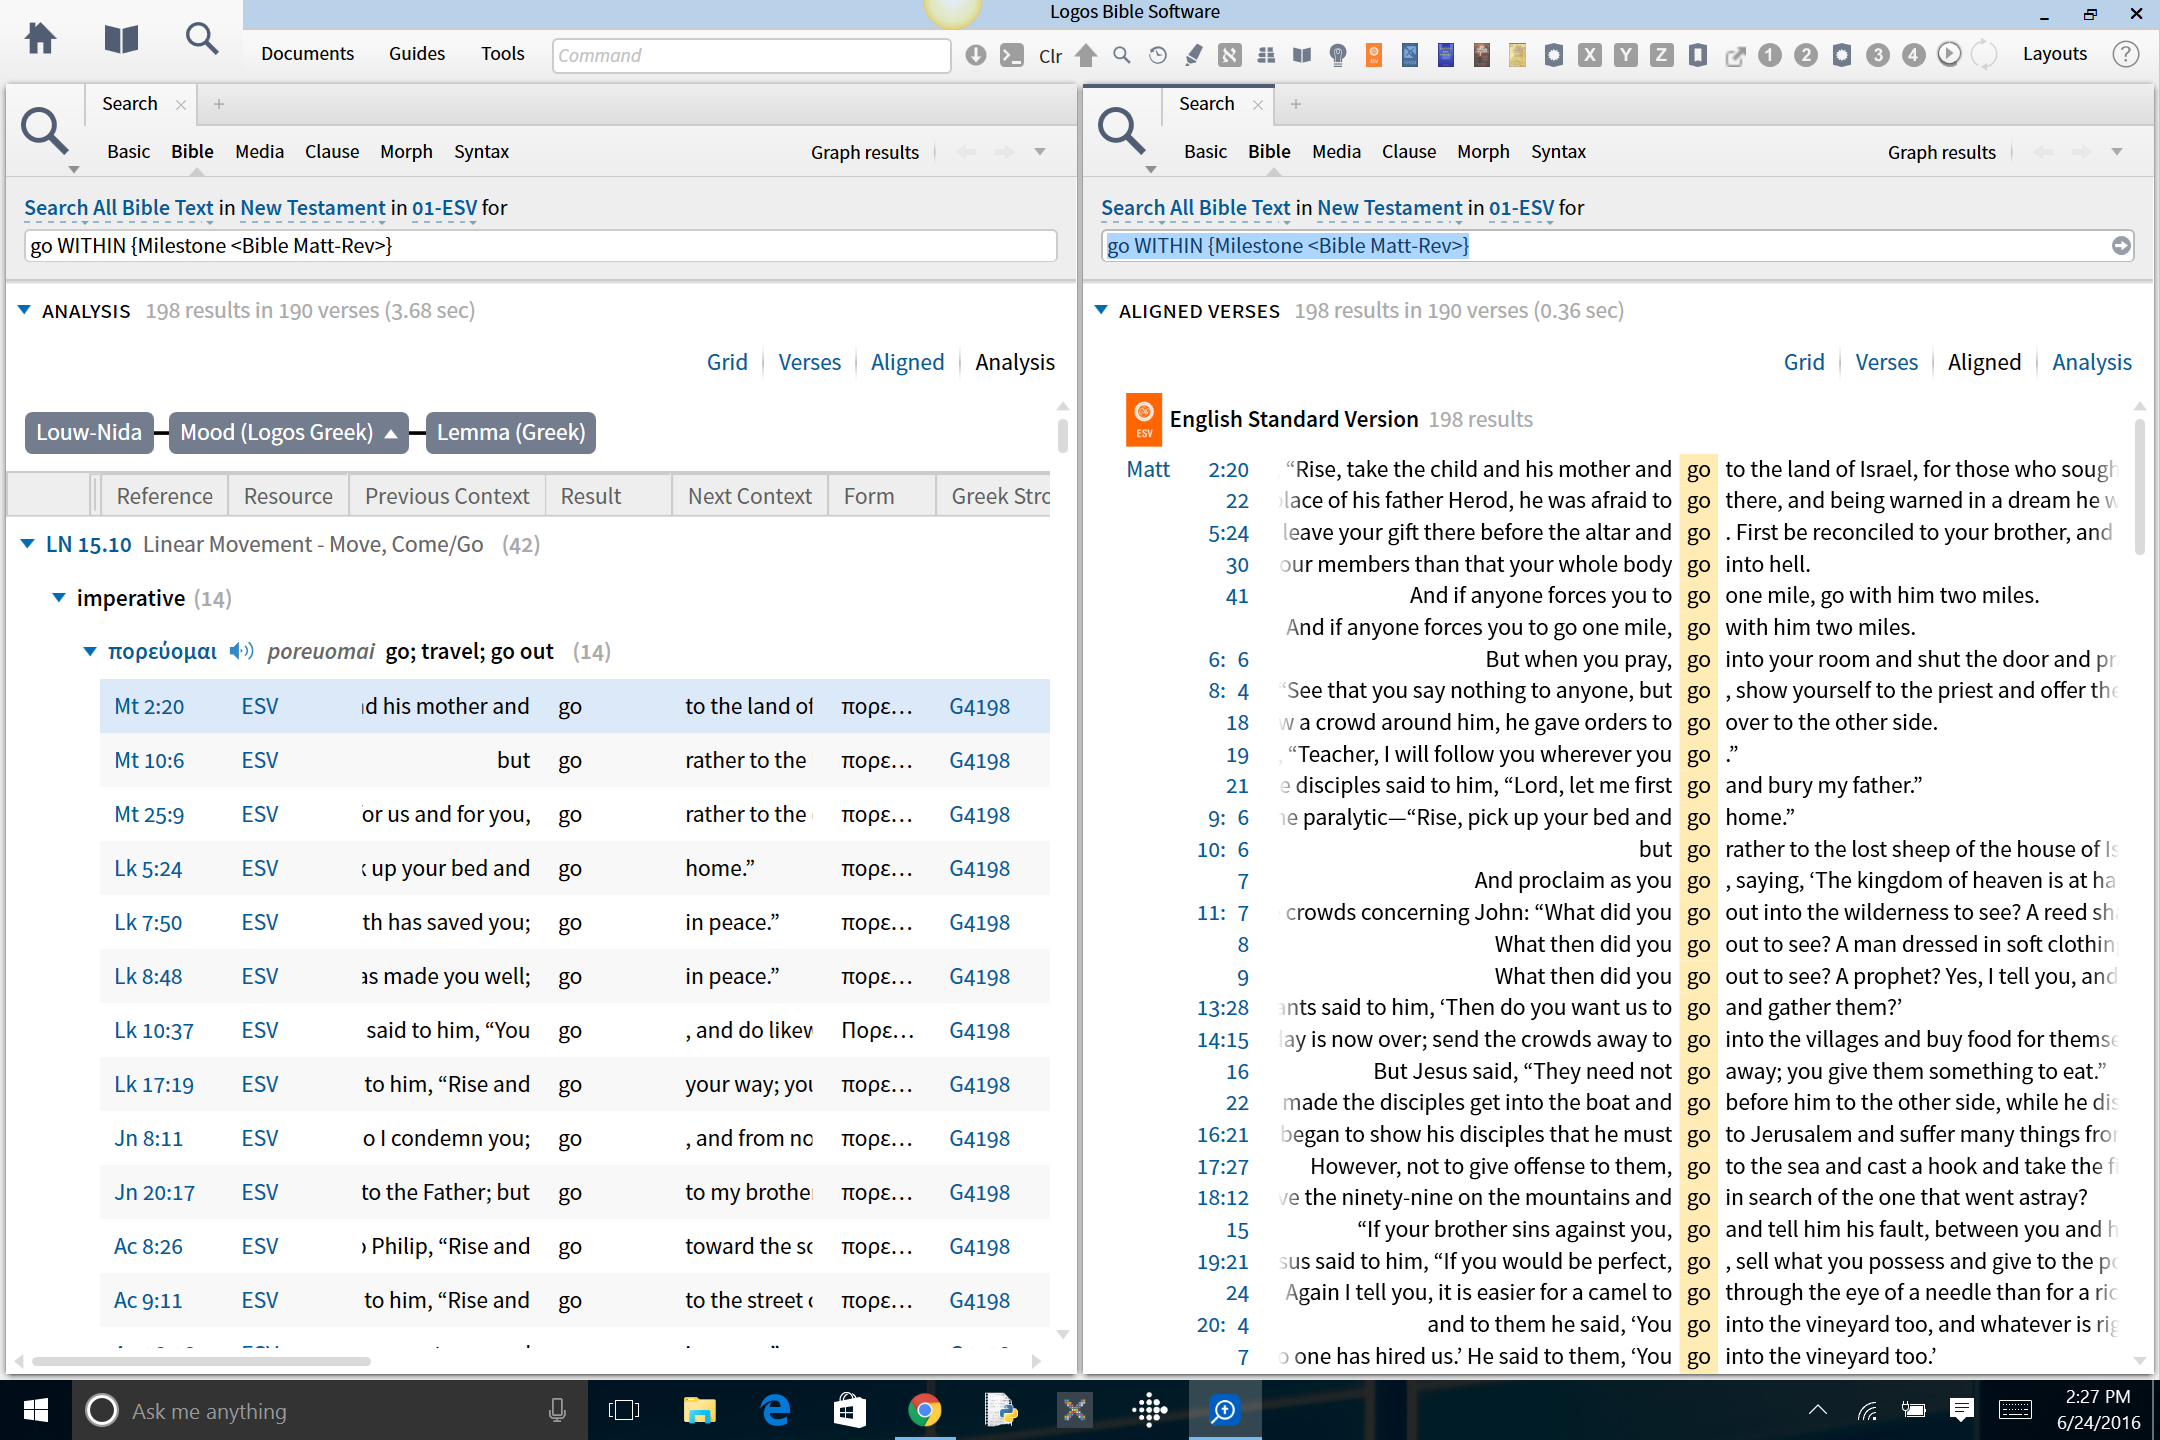
Task: Open right search panel icon dropdown arrow
Action: click(1150, 170)
